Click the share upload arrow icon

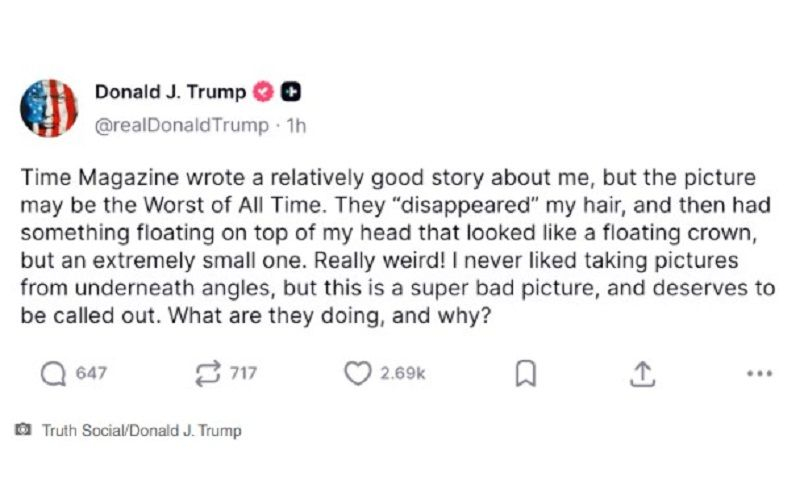point(641,374)
